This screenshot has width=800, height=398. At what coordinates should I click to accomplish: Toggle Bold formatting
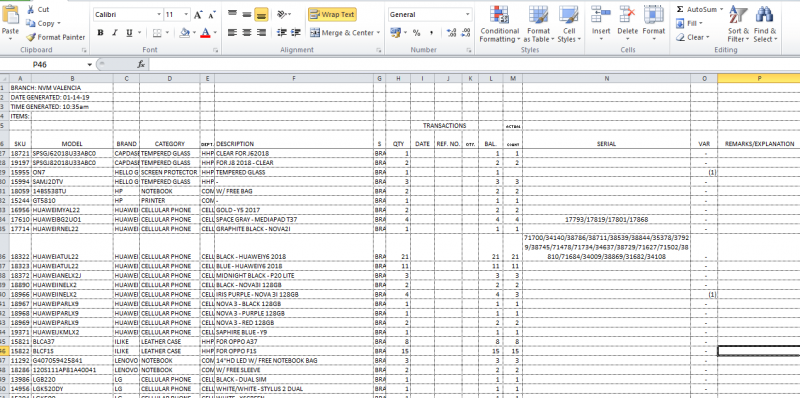101,33
